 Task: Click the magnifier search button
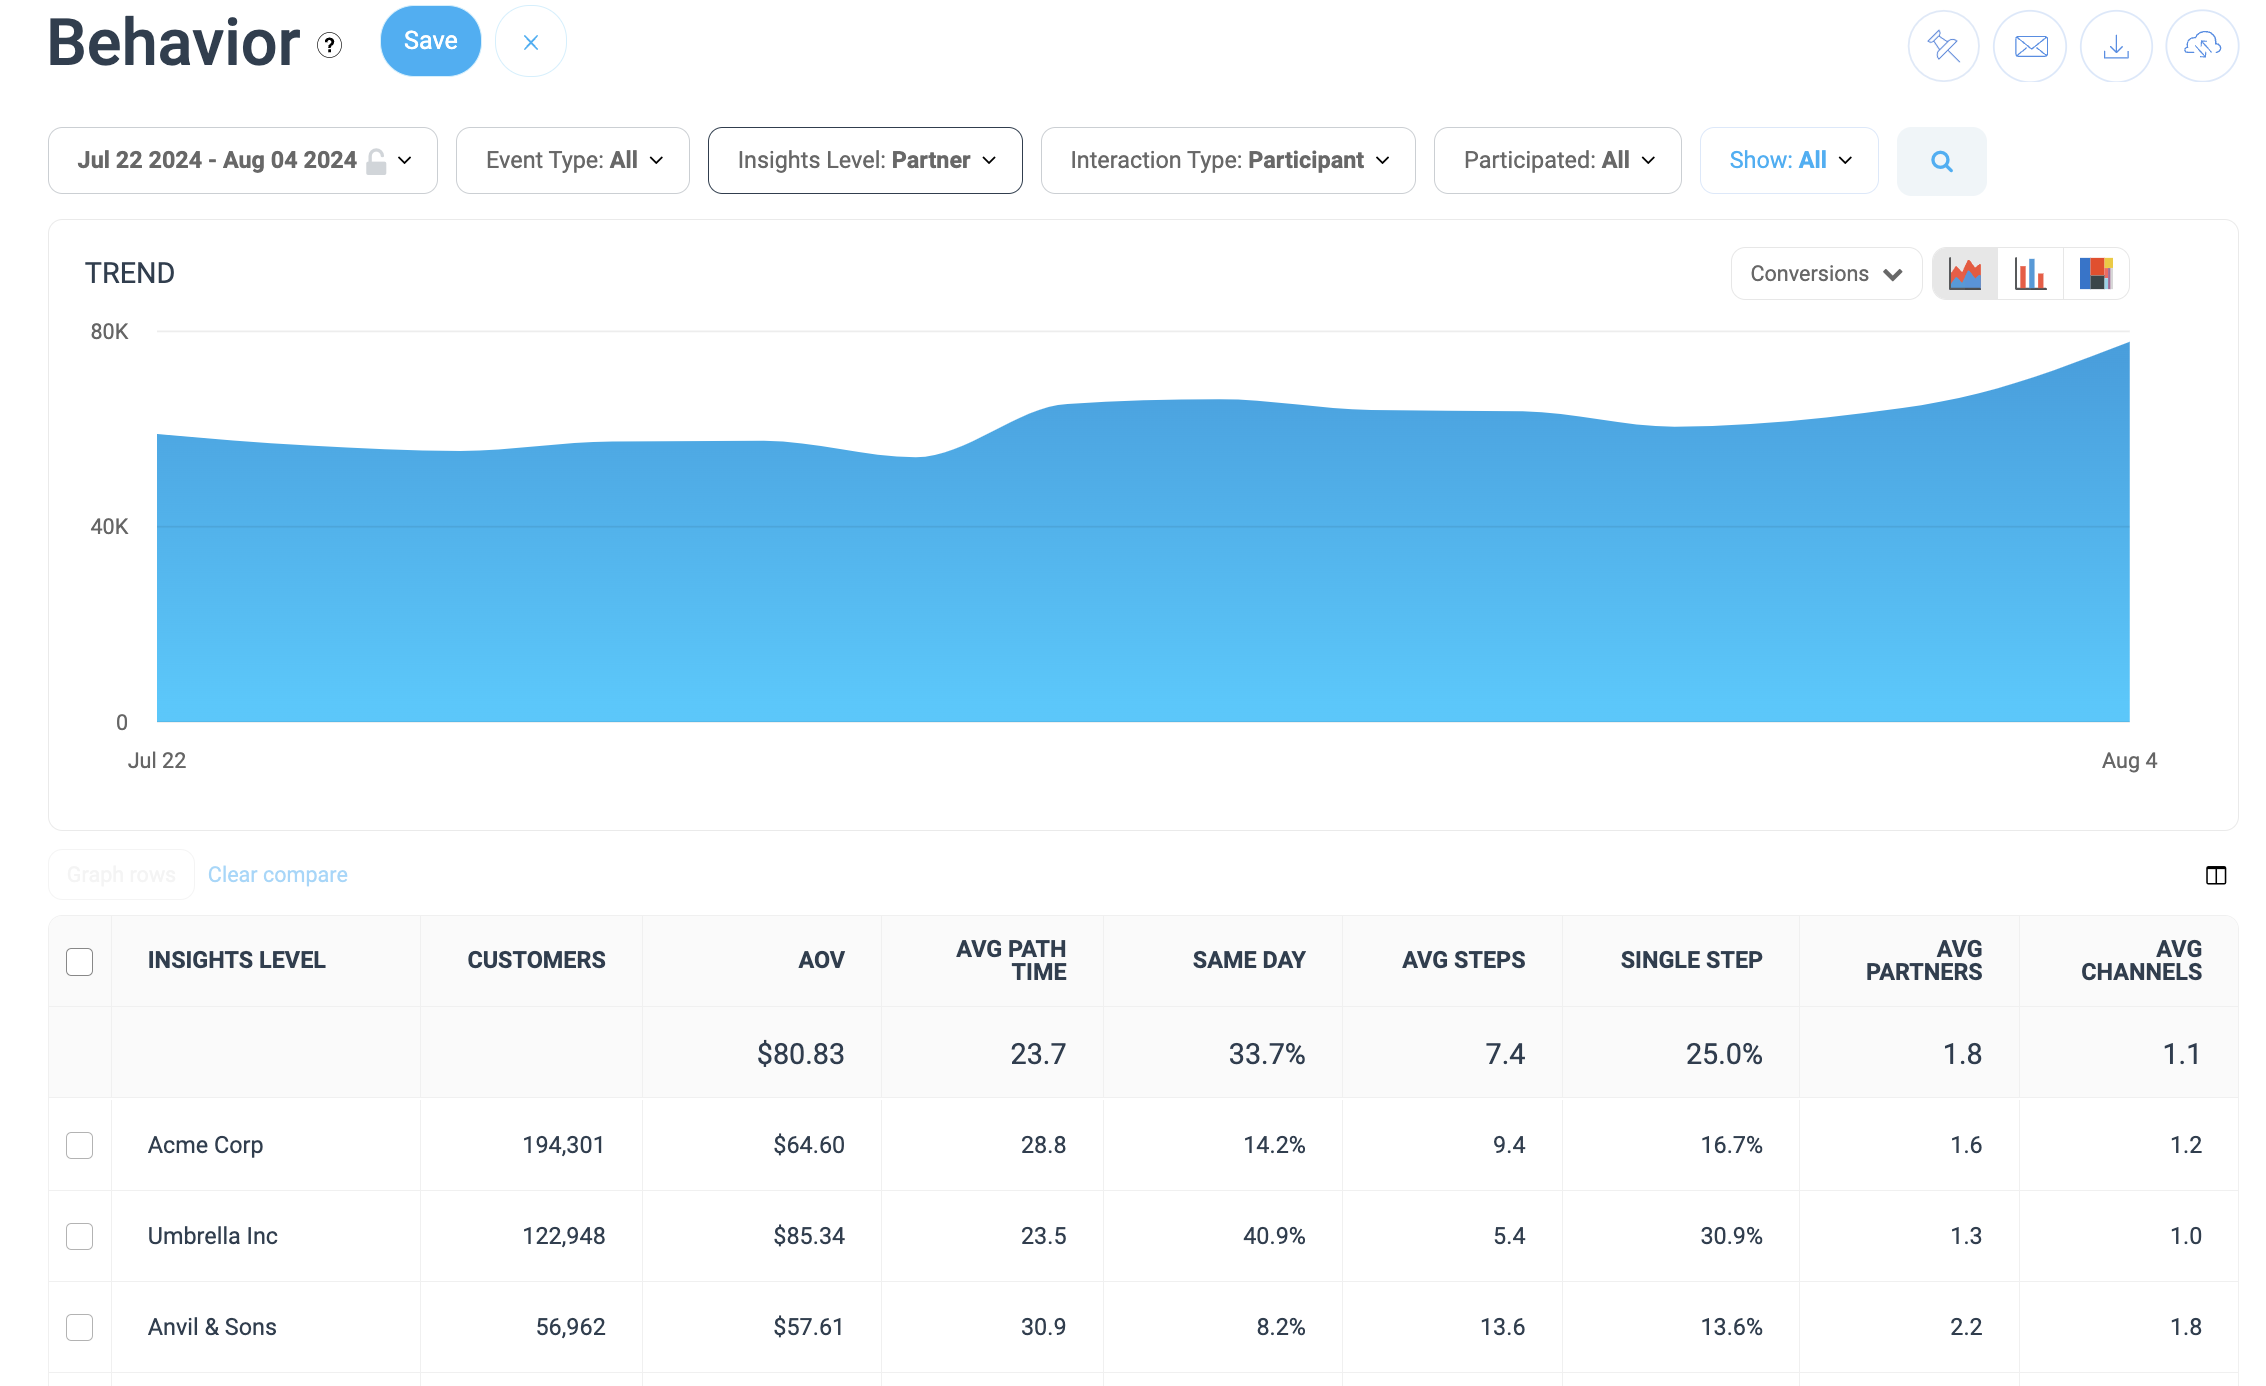pos(1942,161)
